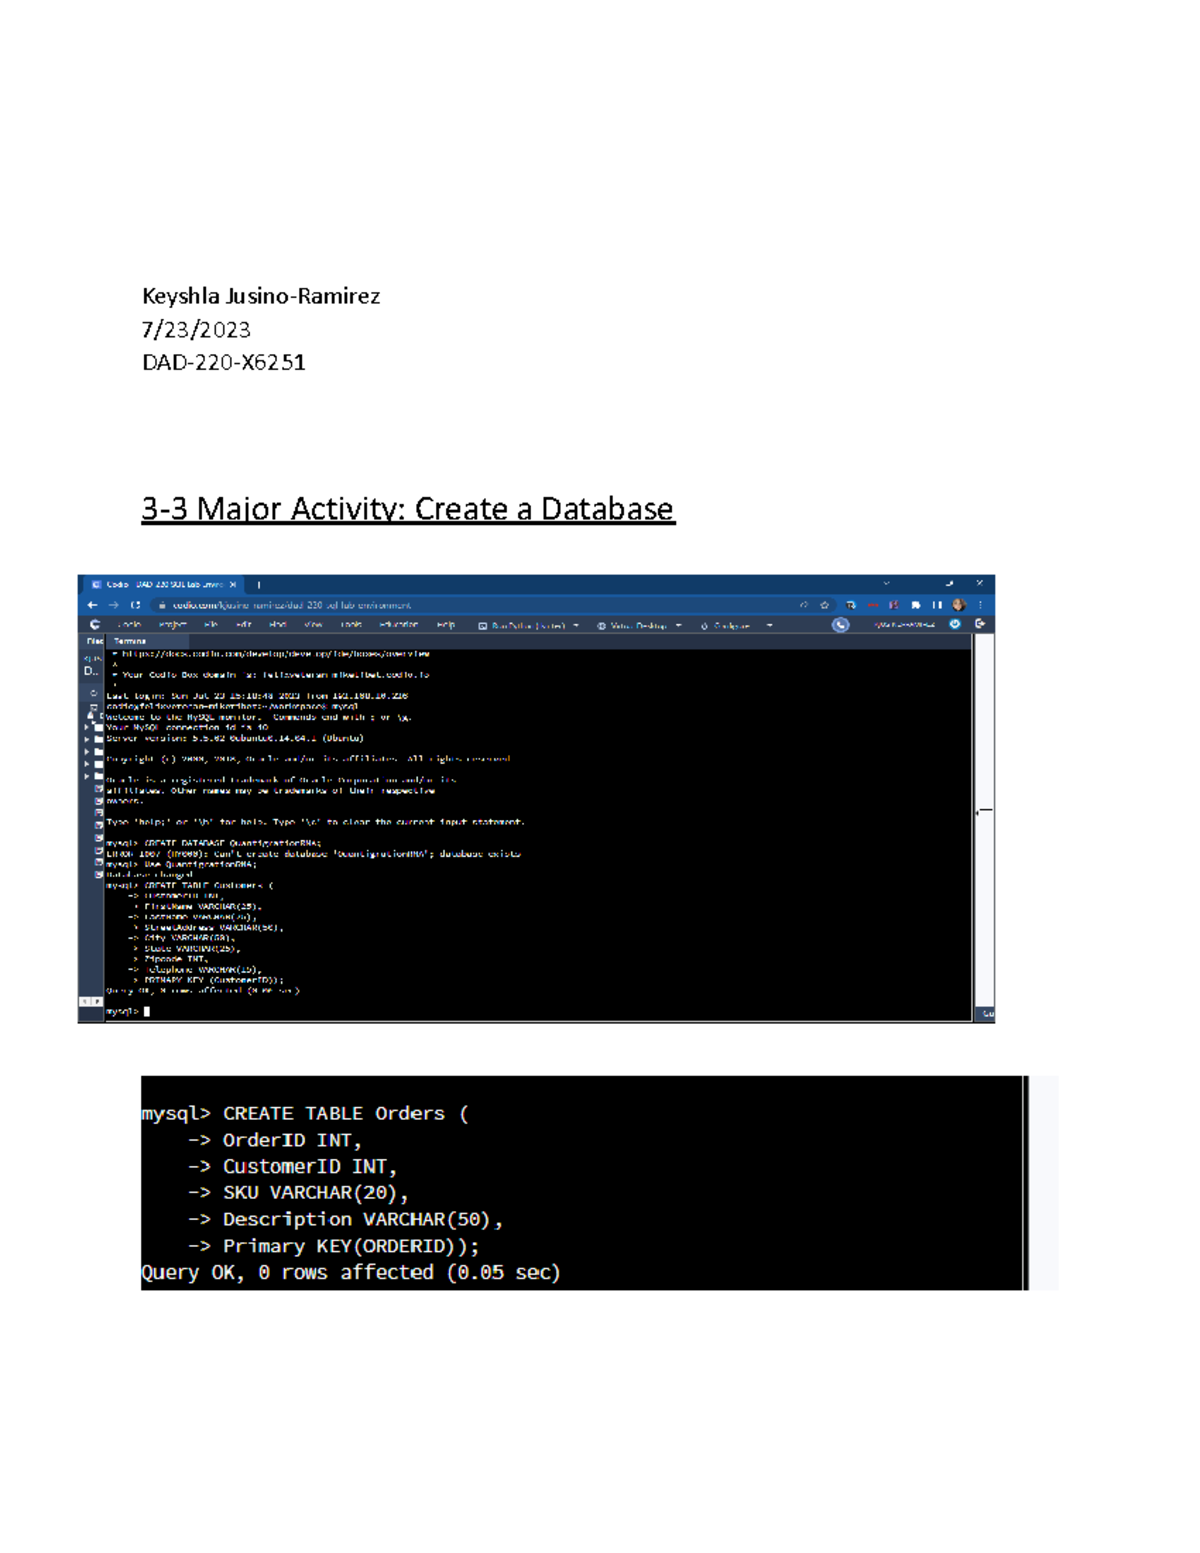The width and height of the screenshot is (1200, 1553).
Task: Open the Configure dropdown arrow
Action: pos(769,626)
